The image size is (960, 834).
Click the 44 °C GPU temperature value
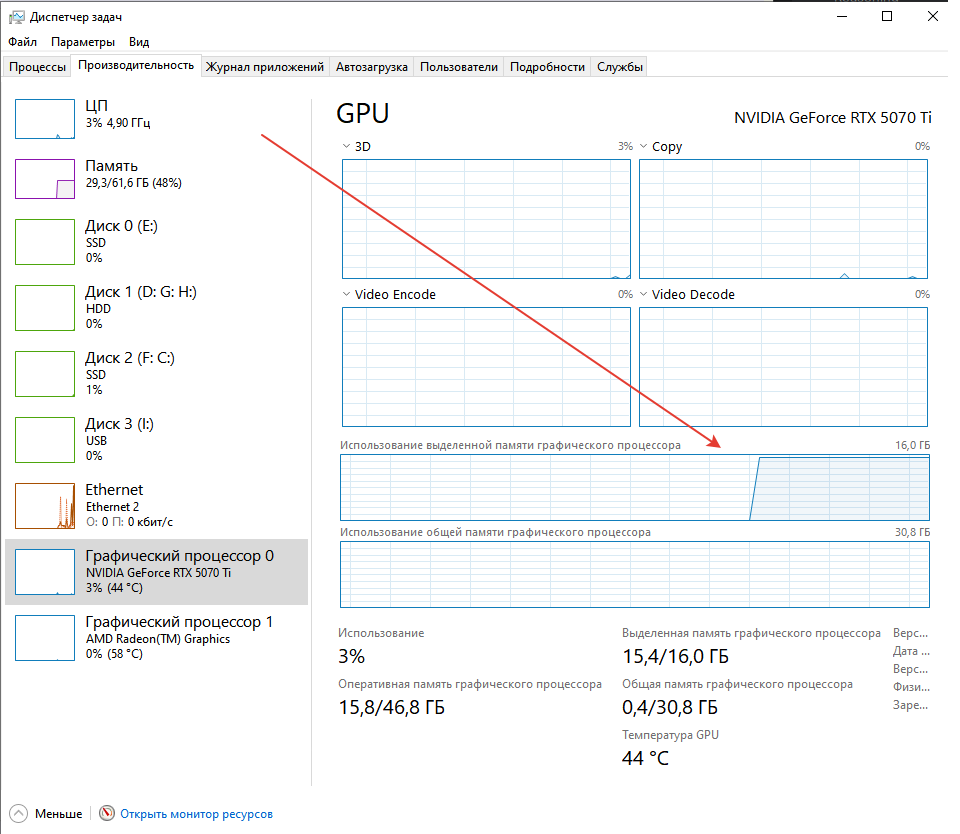(645, 758)
